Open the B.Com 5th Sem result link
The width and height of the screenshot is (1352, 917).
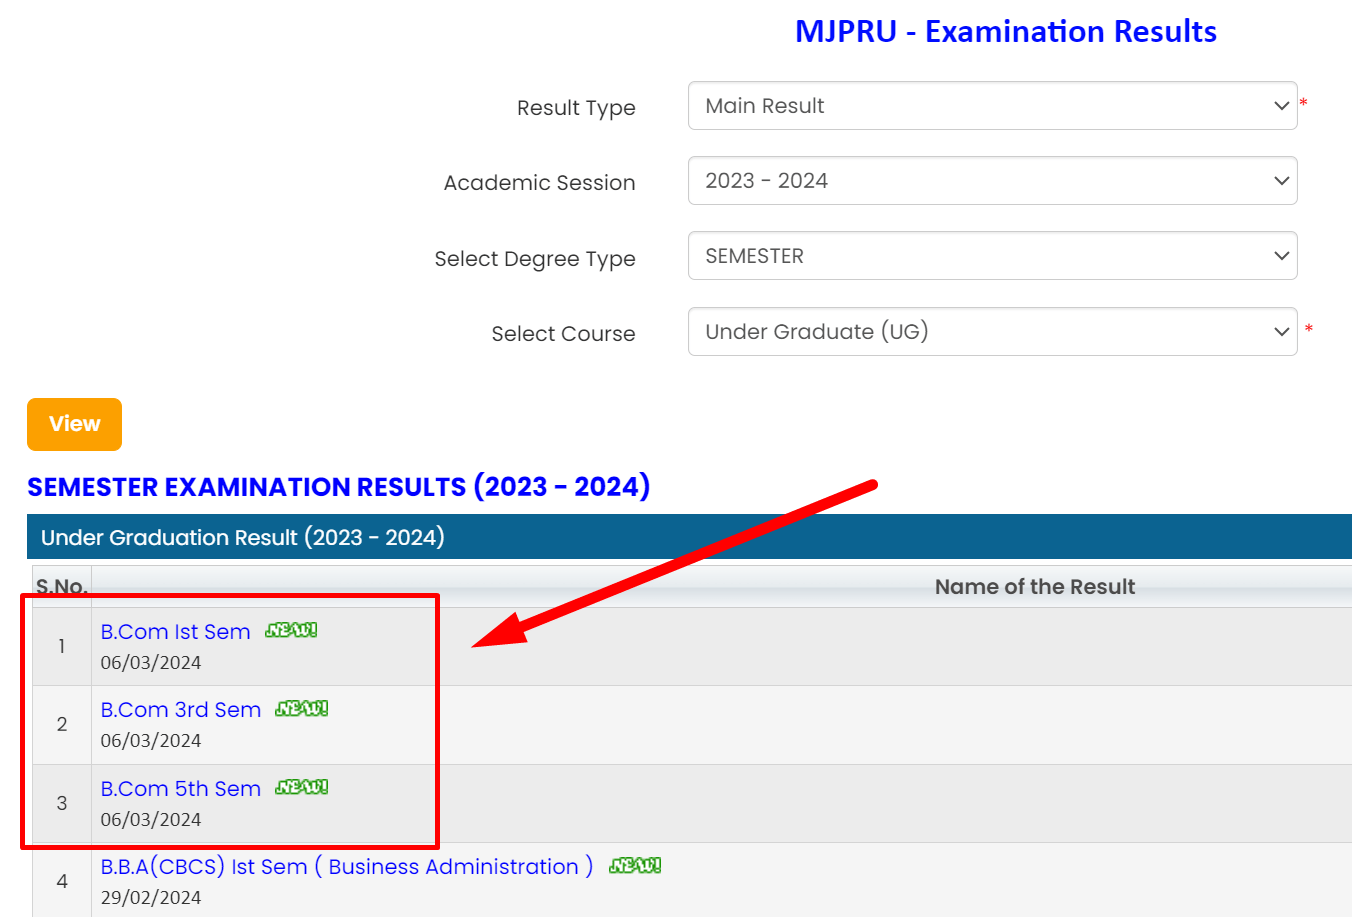coord(180,789)
